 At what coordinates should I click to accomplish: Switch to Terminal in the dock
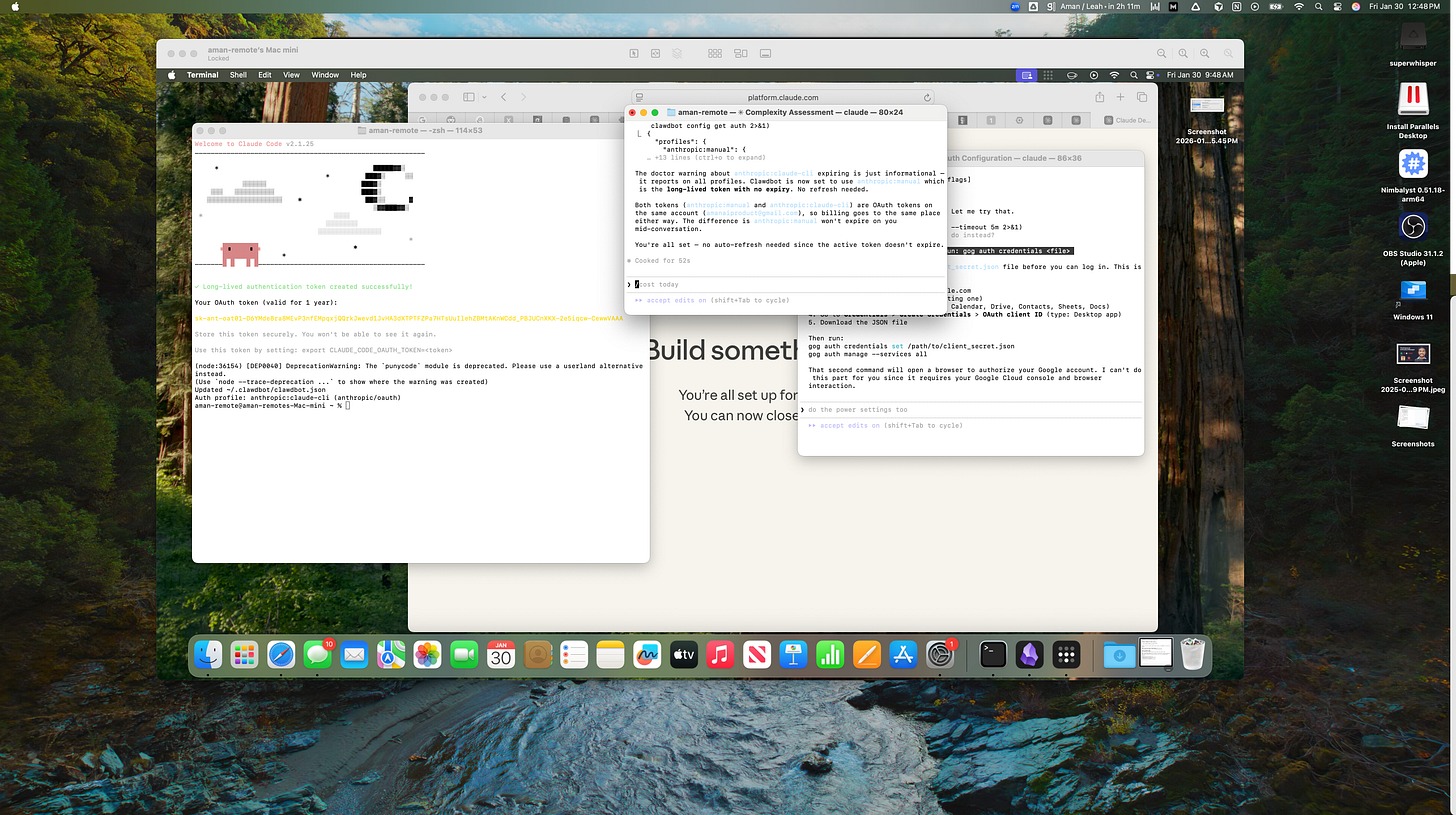pos(993,655)
